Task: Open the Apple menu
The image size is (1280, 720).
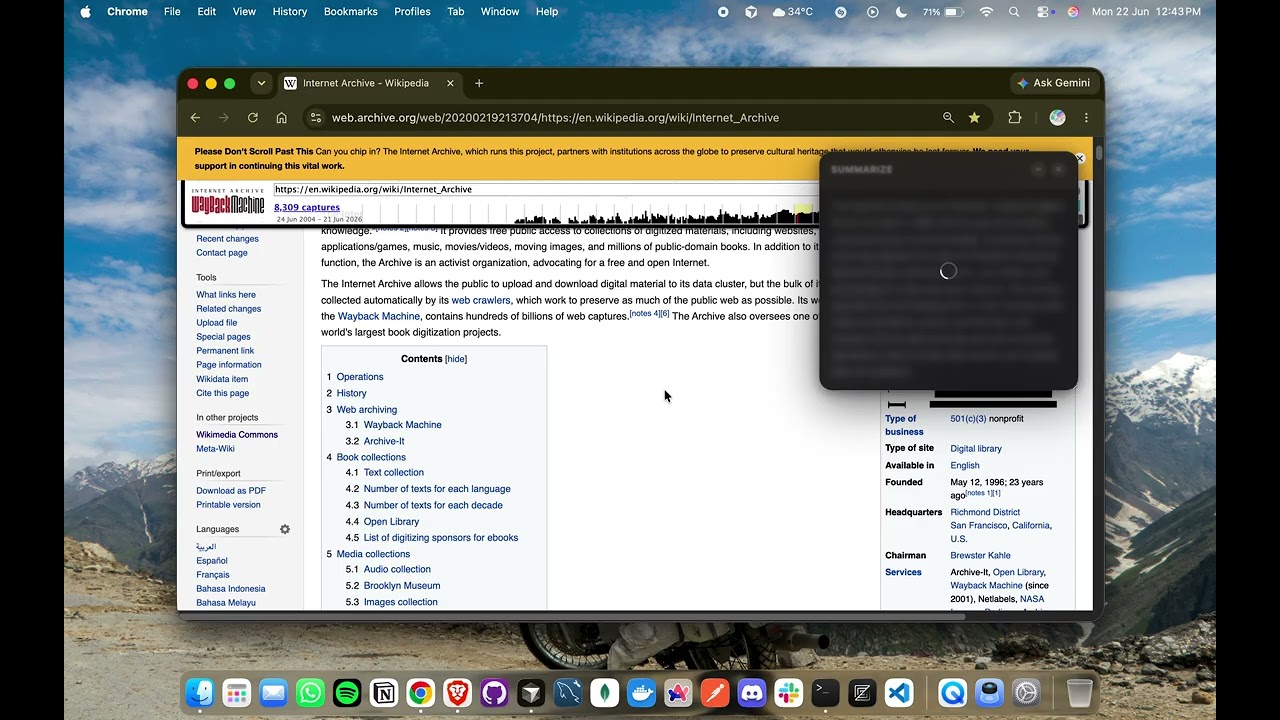Action: click(85, 12)
